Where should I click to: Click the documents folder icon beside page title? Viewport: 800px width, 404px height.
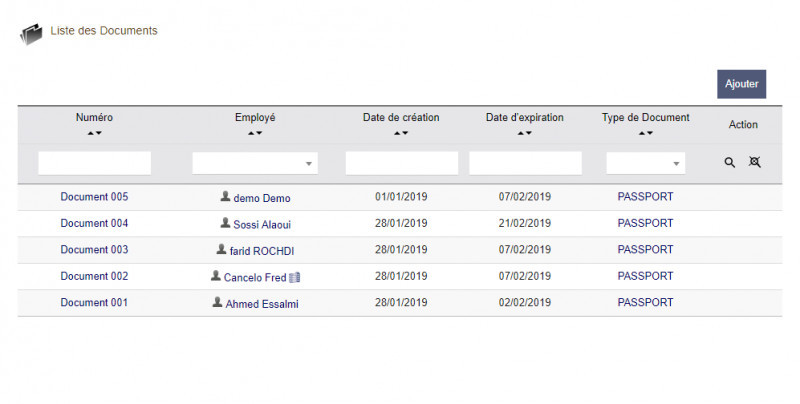[x=32, y=34]
